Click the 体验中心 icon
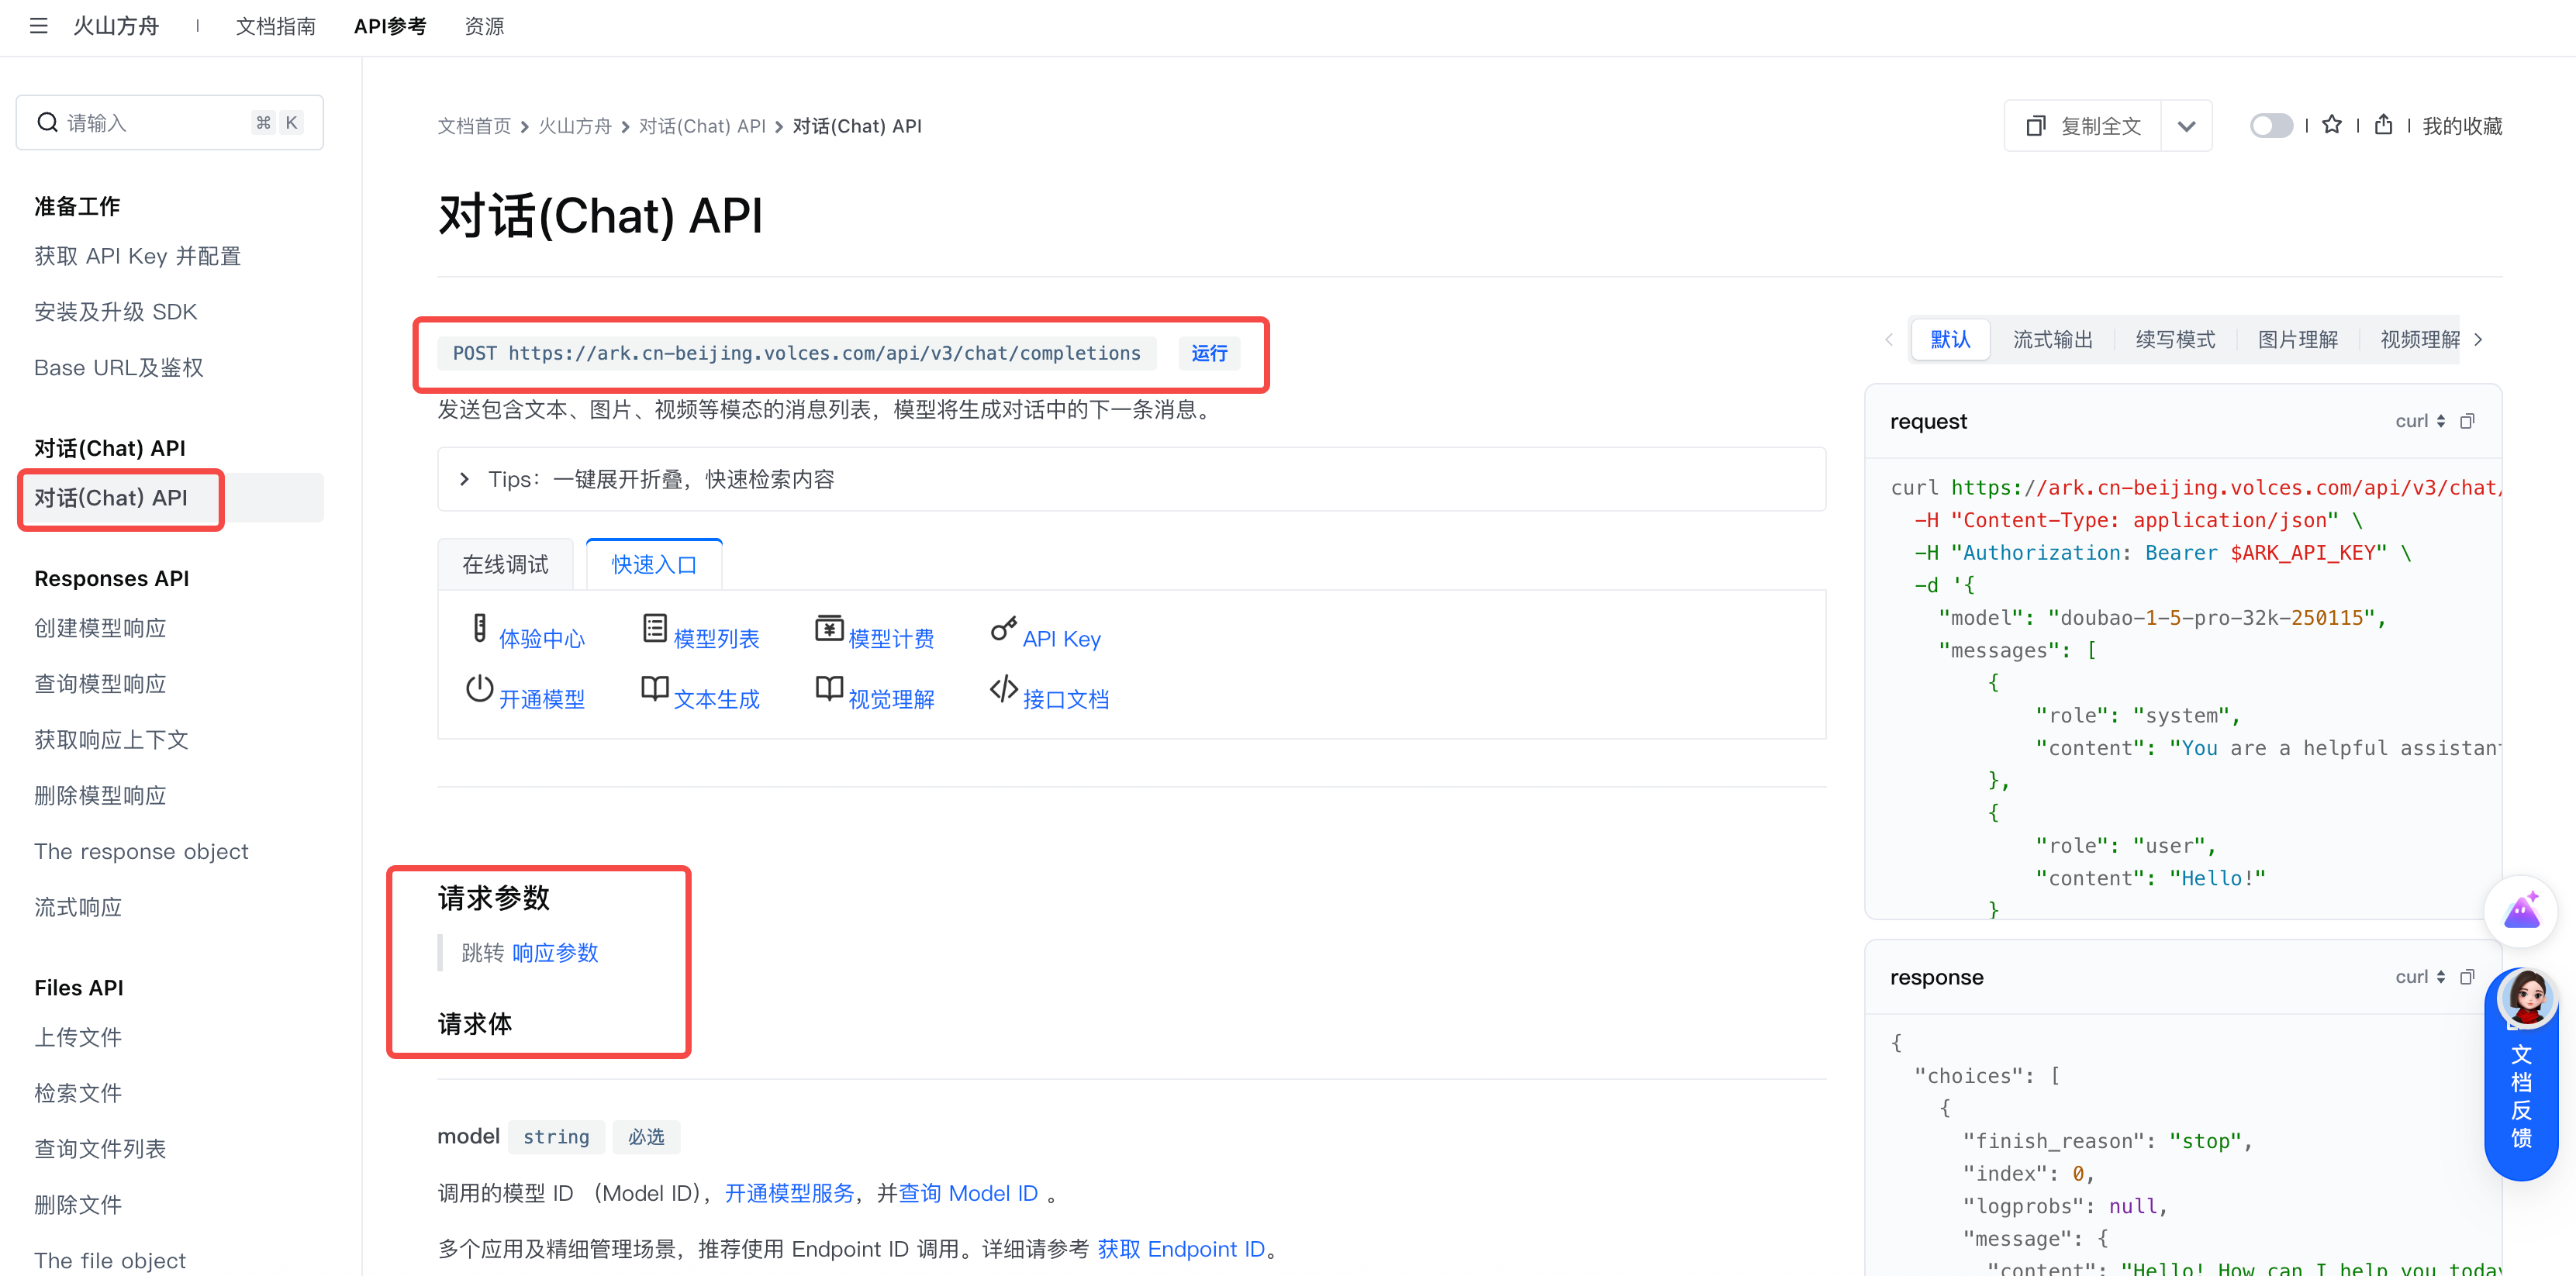Screen dimensions: 2576x1276 click(x=480, y=629)
